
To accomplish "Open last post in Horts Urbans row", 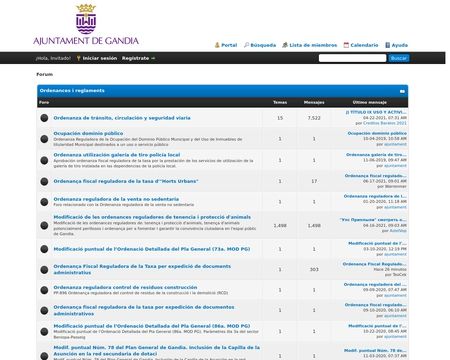I will coord(376,176).
